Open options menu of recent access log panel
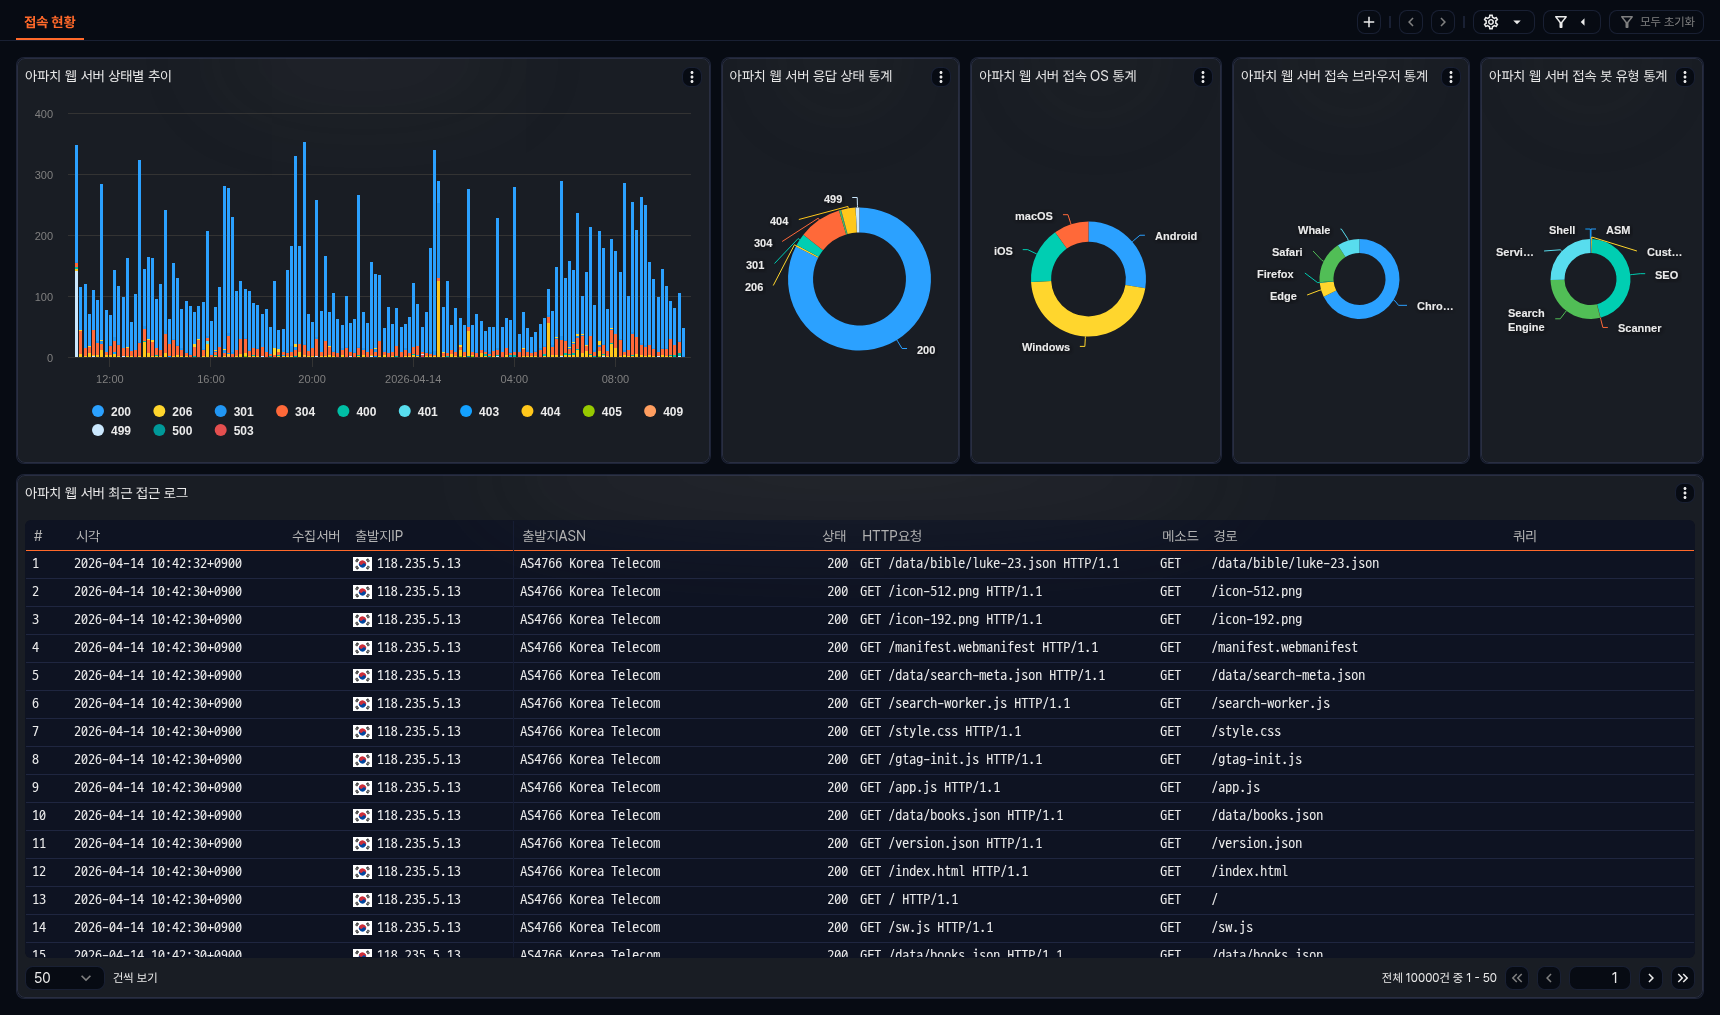This screenshot has width=1720, height=1015. coord(1684,493)
